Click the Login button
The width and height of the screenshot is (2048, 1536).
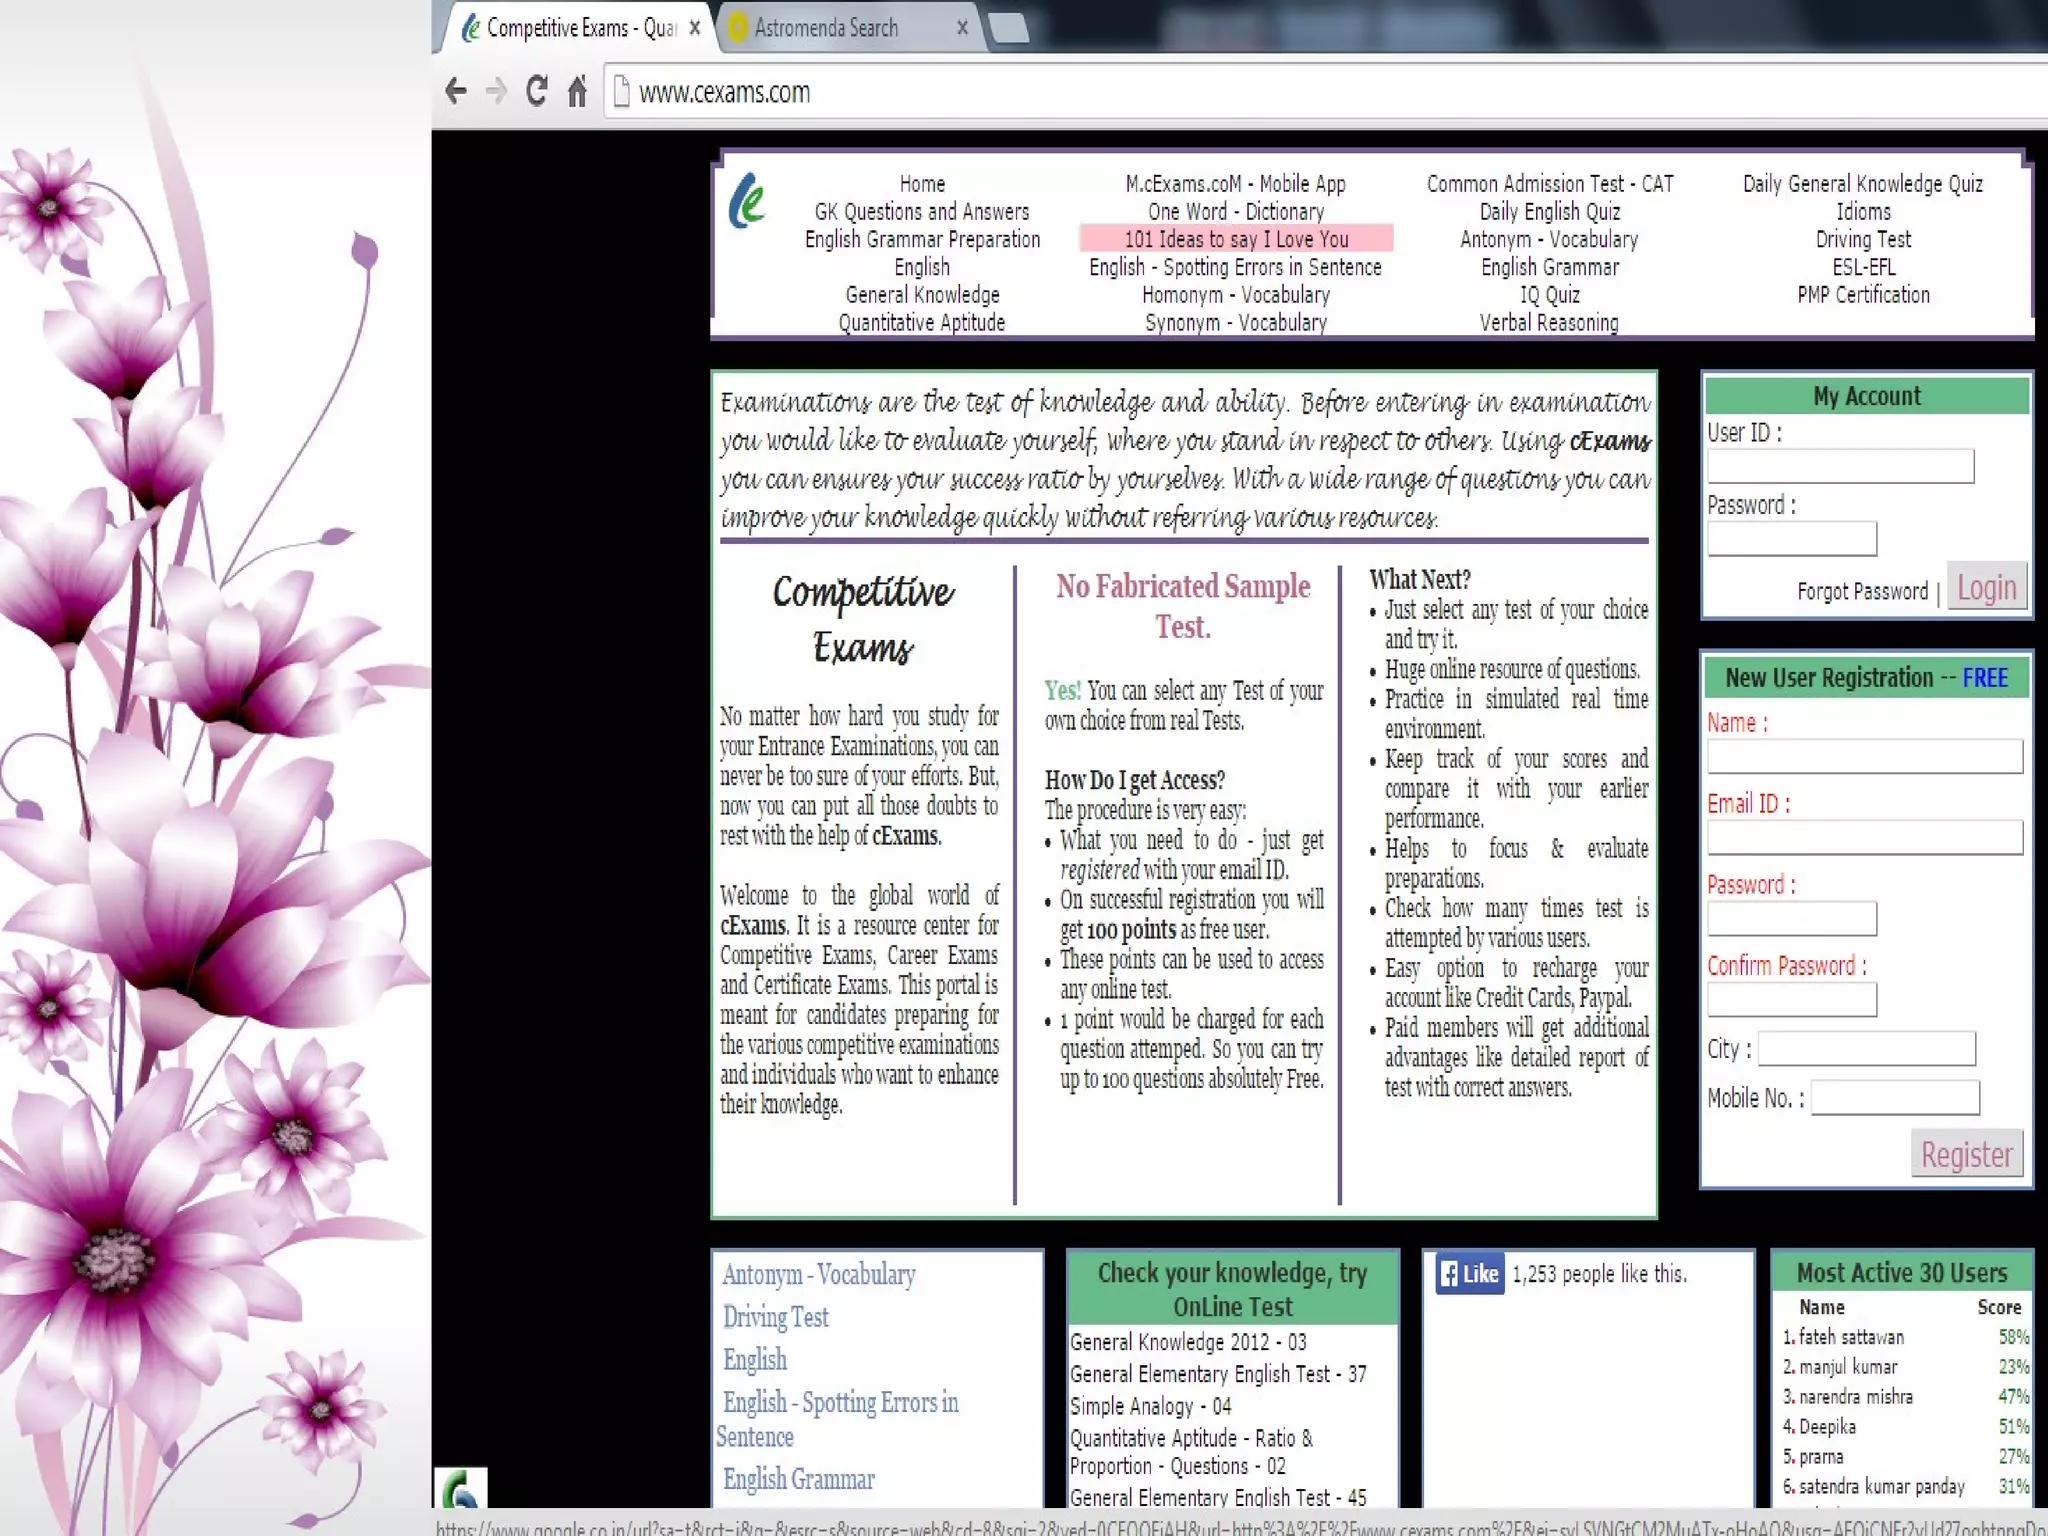point(1986,588)
